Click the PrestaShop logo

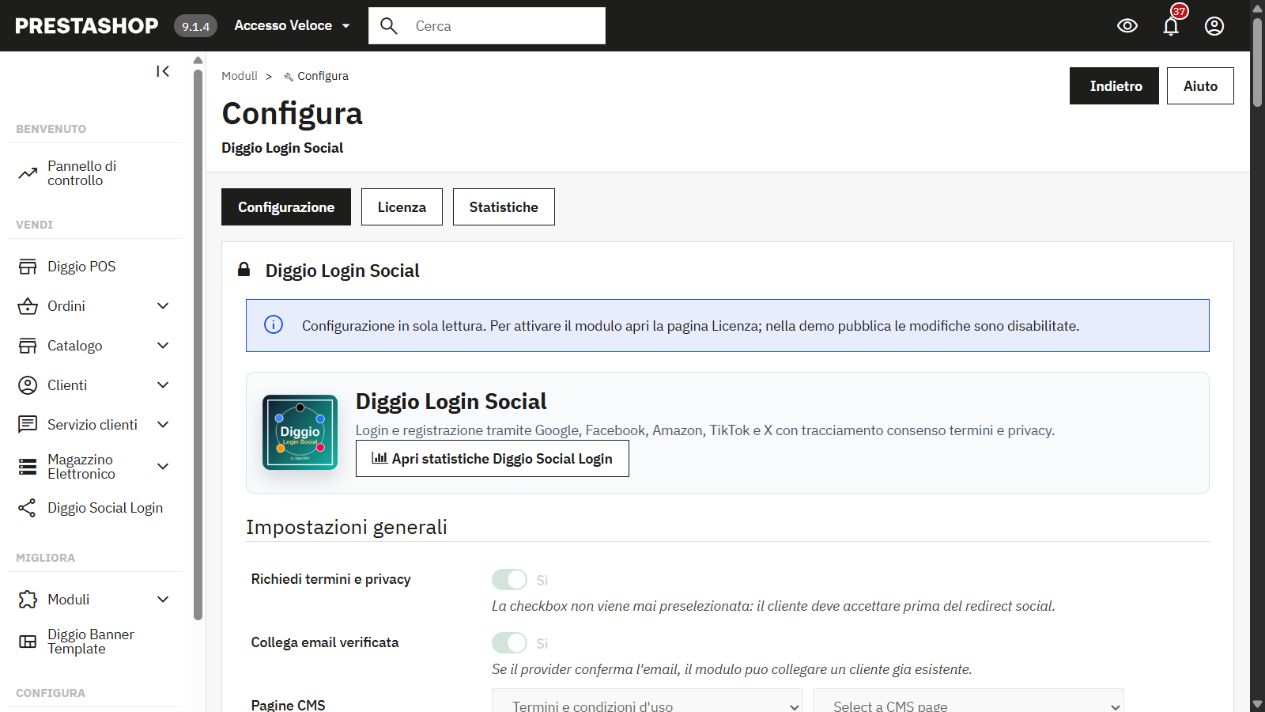87,26
